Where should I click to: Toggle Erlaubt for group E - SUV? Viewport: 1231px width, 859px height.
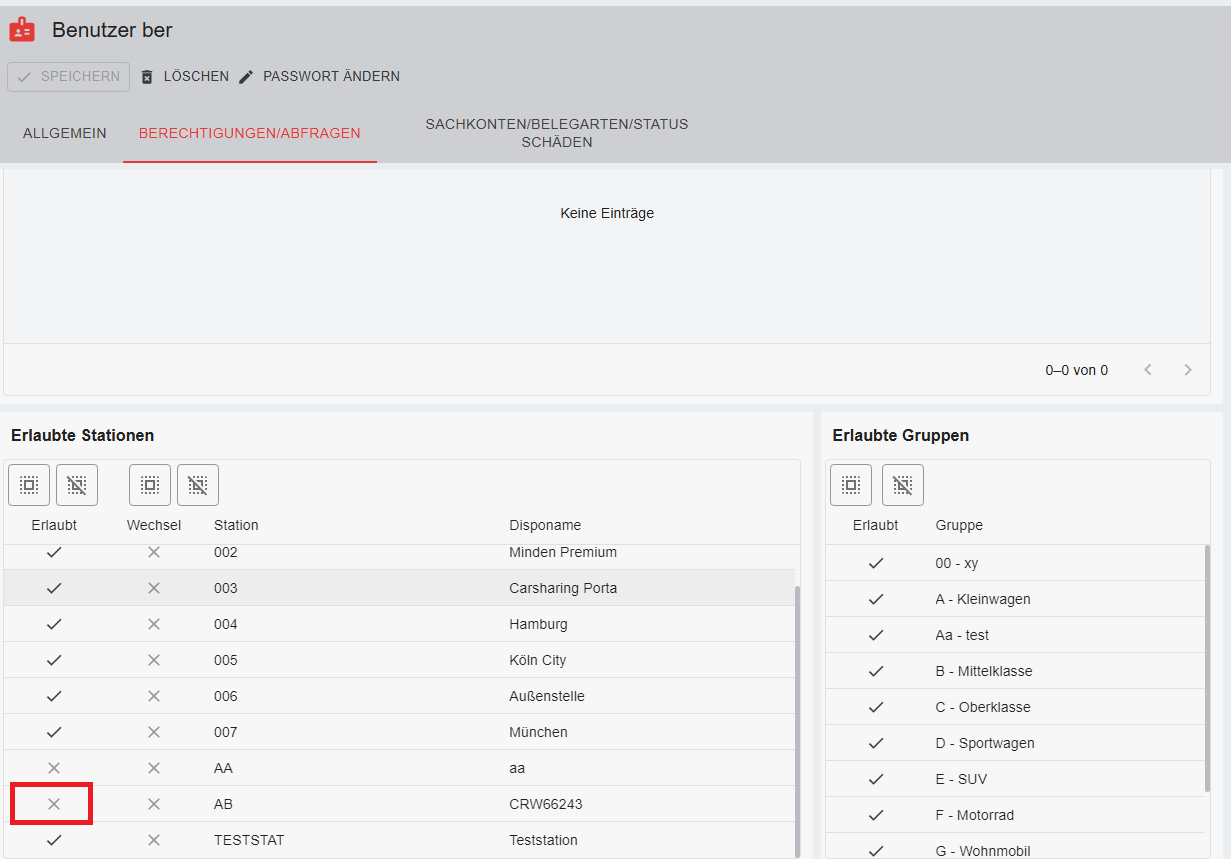[x=876, y=779]
